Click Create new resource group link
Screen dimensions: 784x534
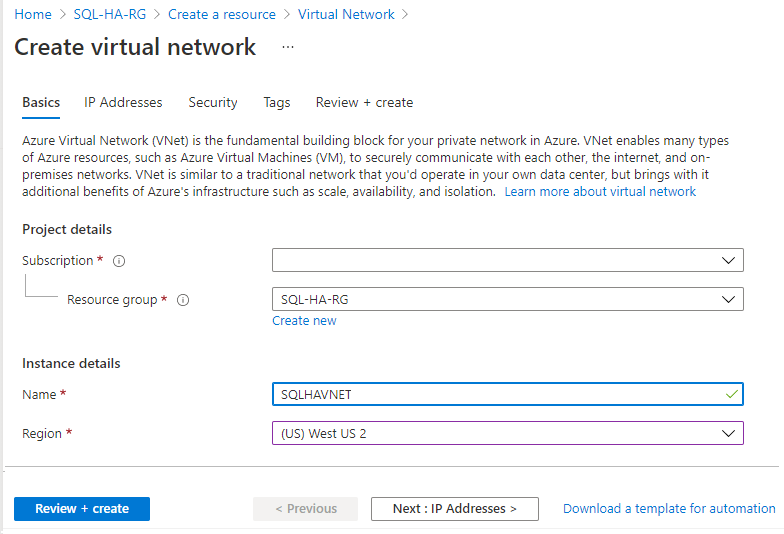tap(304, 321)
